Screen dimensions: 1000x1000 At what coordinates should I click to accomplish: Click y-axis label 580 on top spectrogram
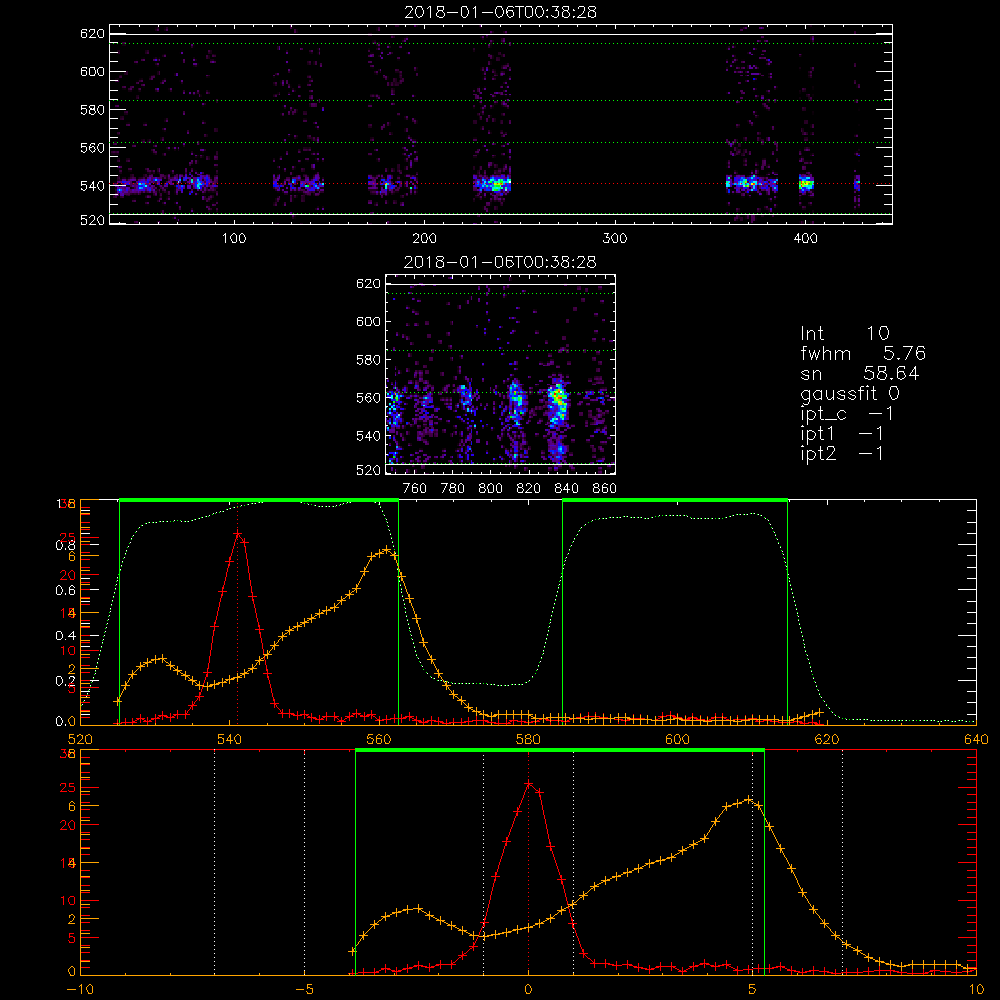(92, 110)
